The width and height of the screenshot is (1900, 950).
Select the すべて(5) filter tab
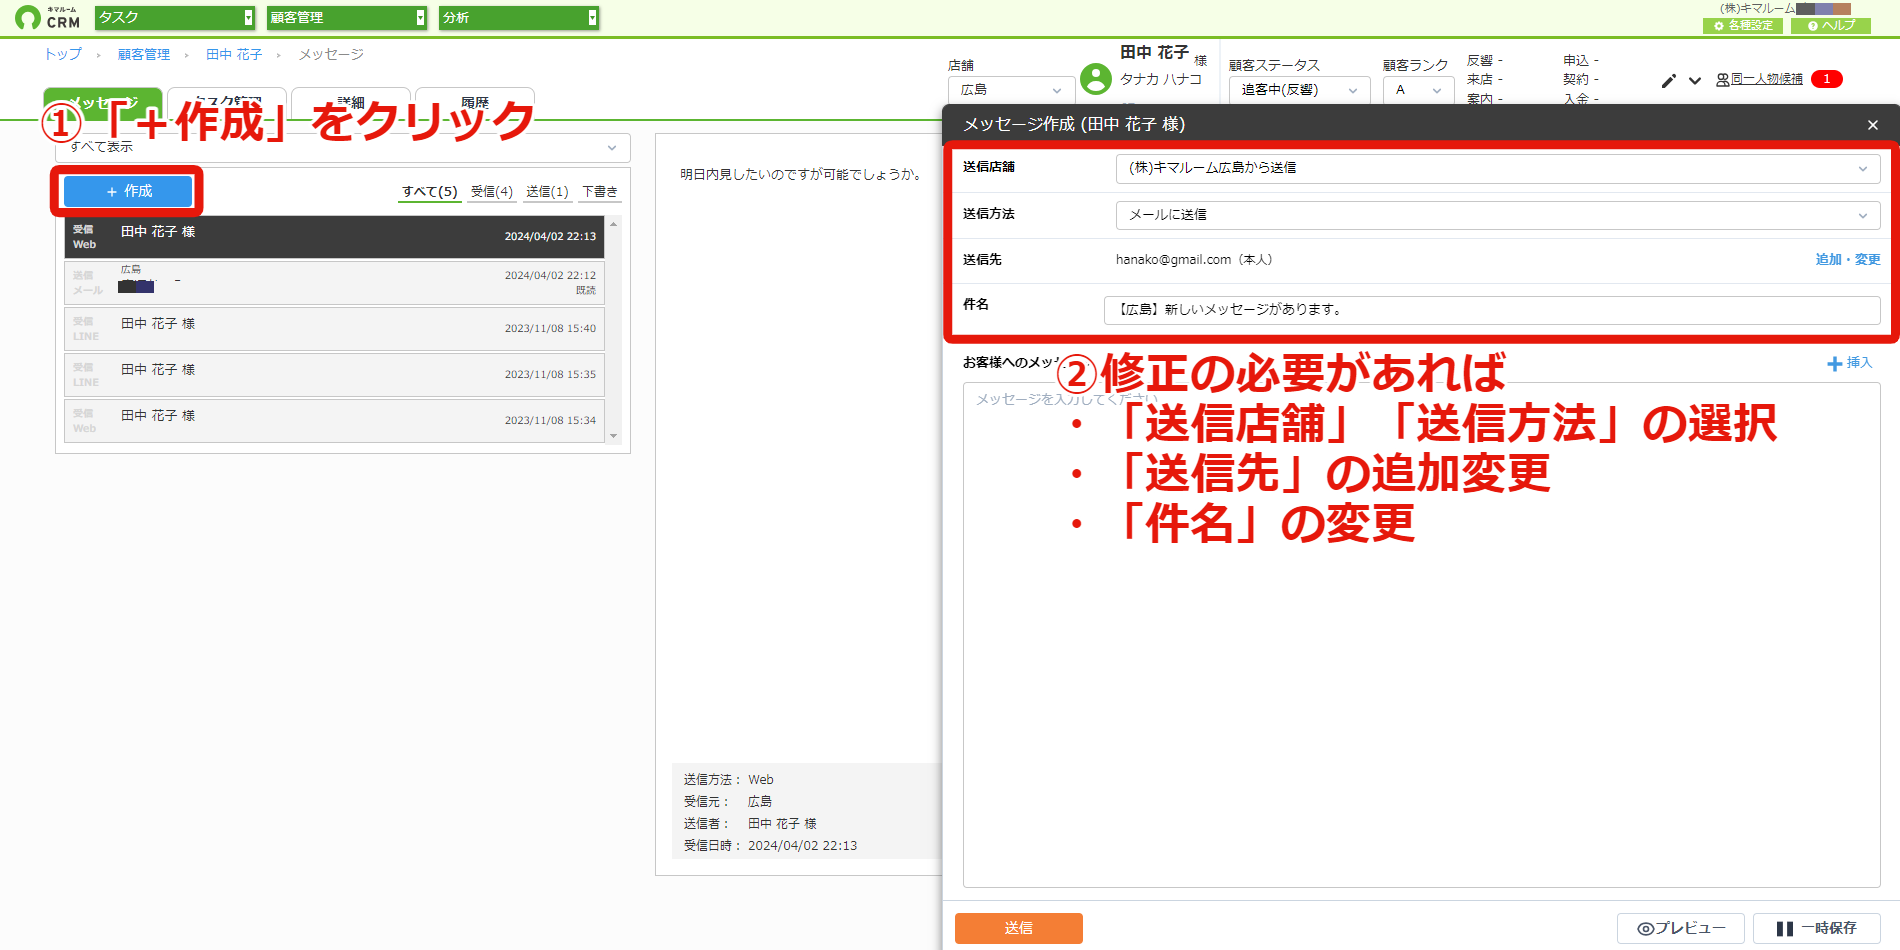[430, 192]
